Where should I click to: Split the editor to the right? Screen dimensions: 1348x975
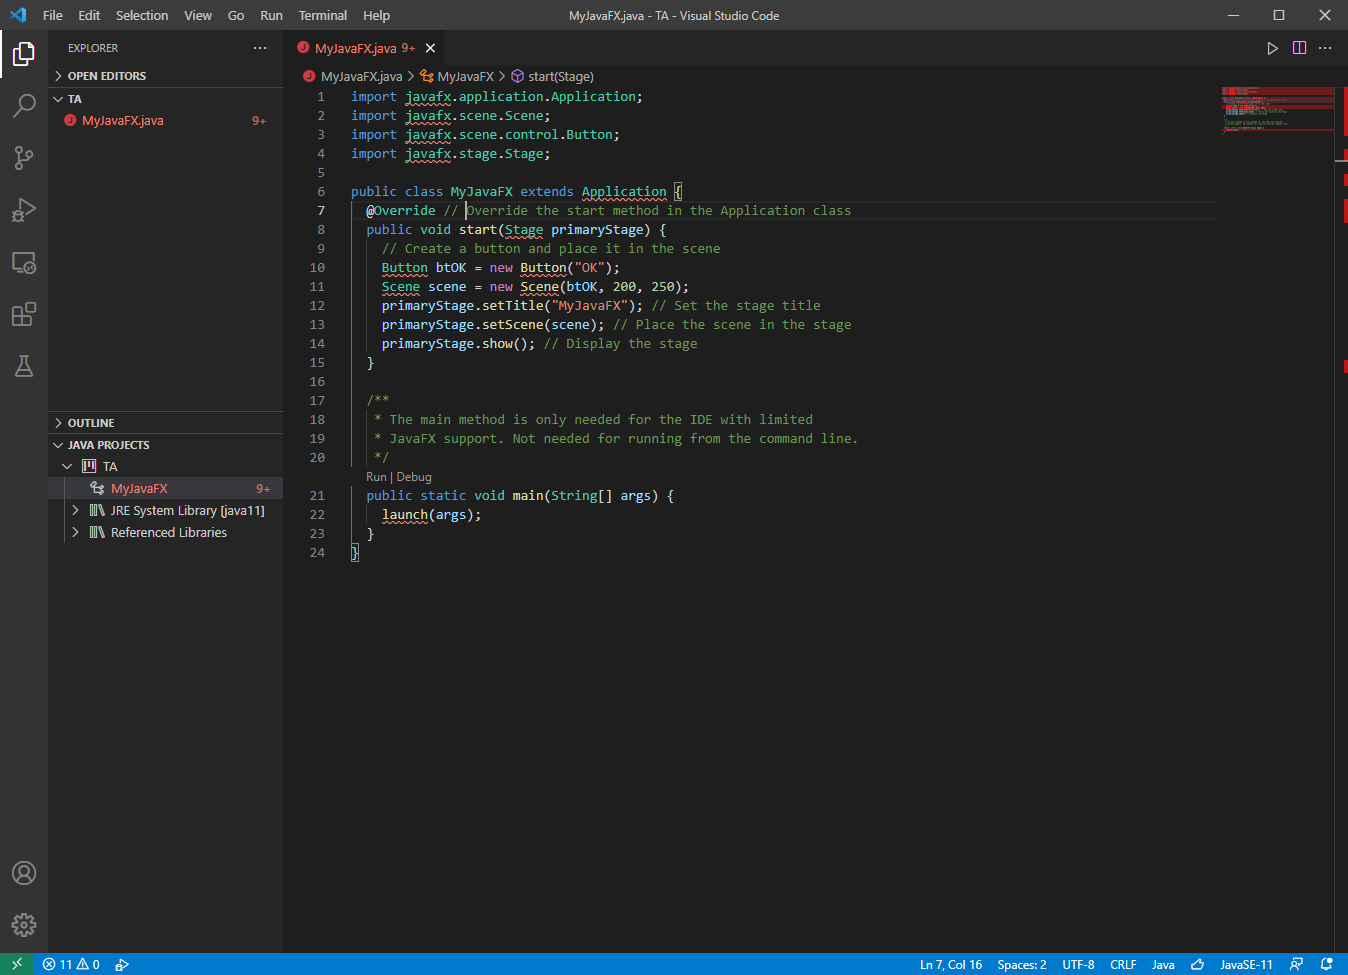coord(1299,48)
